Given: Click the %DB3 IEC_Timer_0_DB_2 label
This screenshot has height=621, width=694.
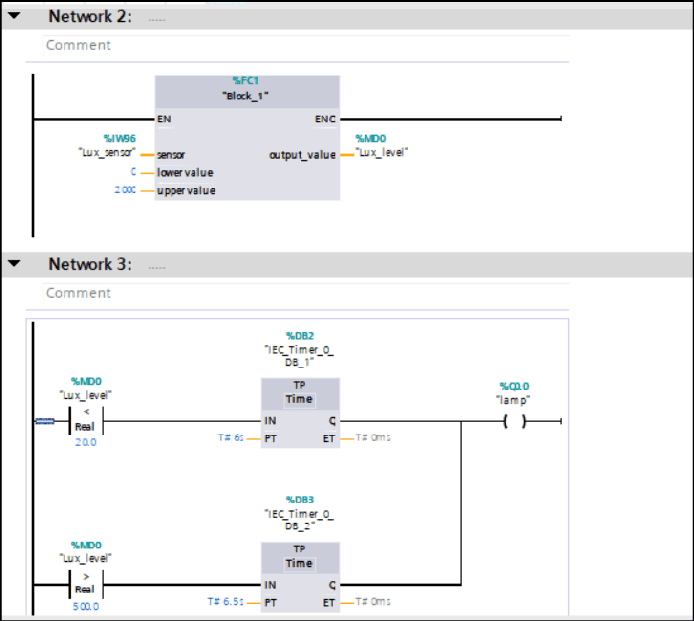Looking at the screenshot, I should (x=300, y=513).
